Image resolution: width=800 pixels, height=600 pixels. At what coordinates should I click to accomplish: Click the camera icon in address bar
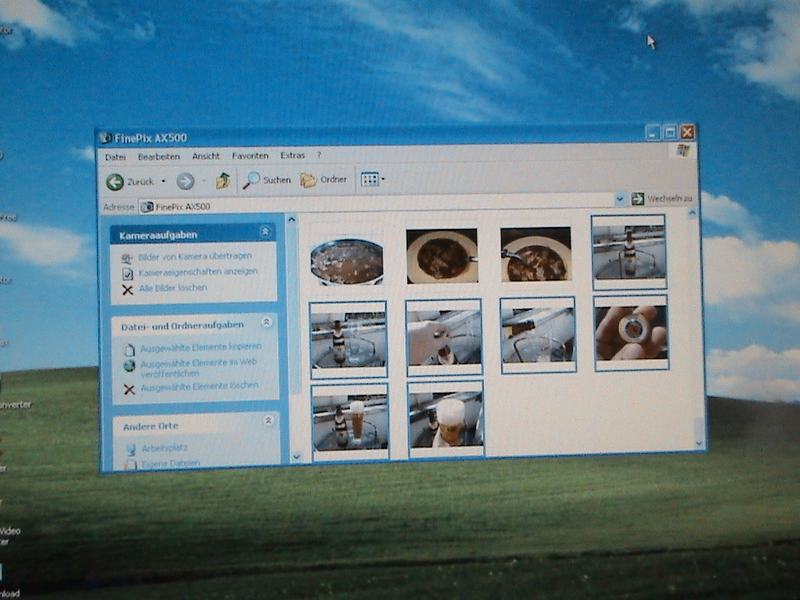pos(147,207)
